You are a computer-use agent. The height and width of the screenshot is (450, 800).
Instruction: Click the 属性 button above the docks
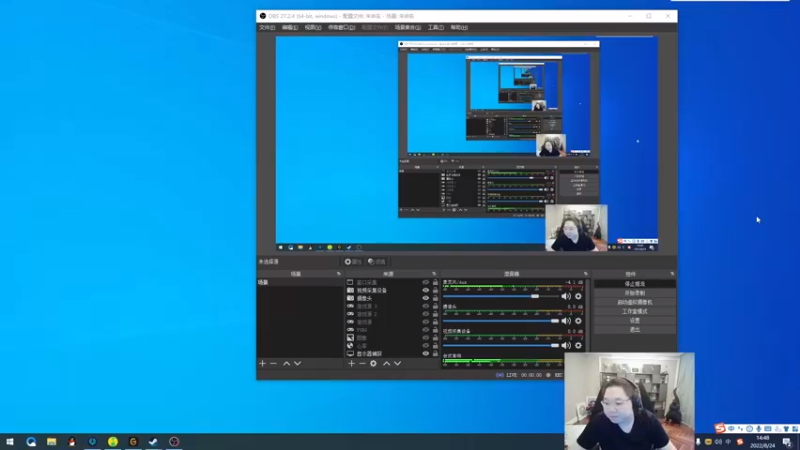click(353, 262)
